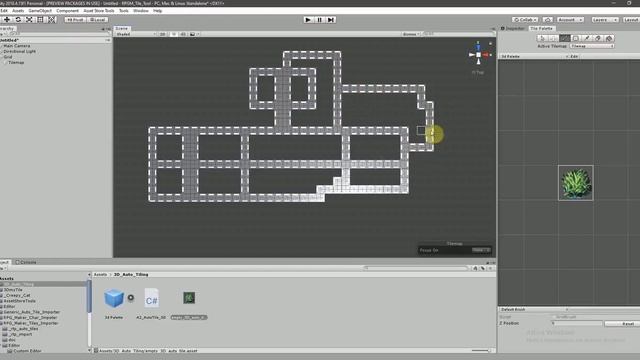The image size is (640, 360).
Task: Open the Help menu
Action: click(x=158, y=11)
